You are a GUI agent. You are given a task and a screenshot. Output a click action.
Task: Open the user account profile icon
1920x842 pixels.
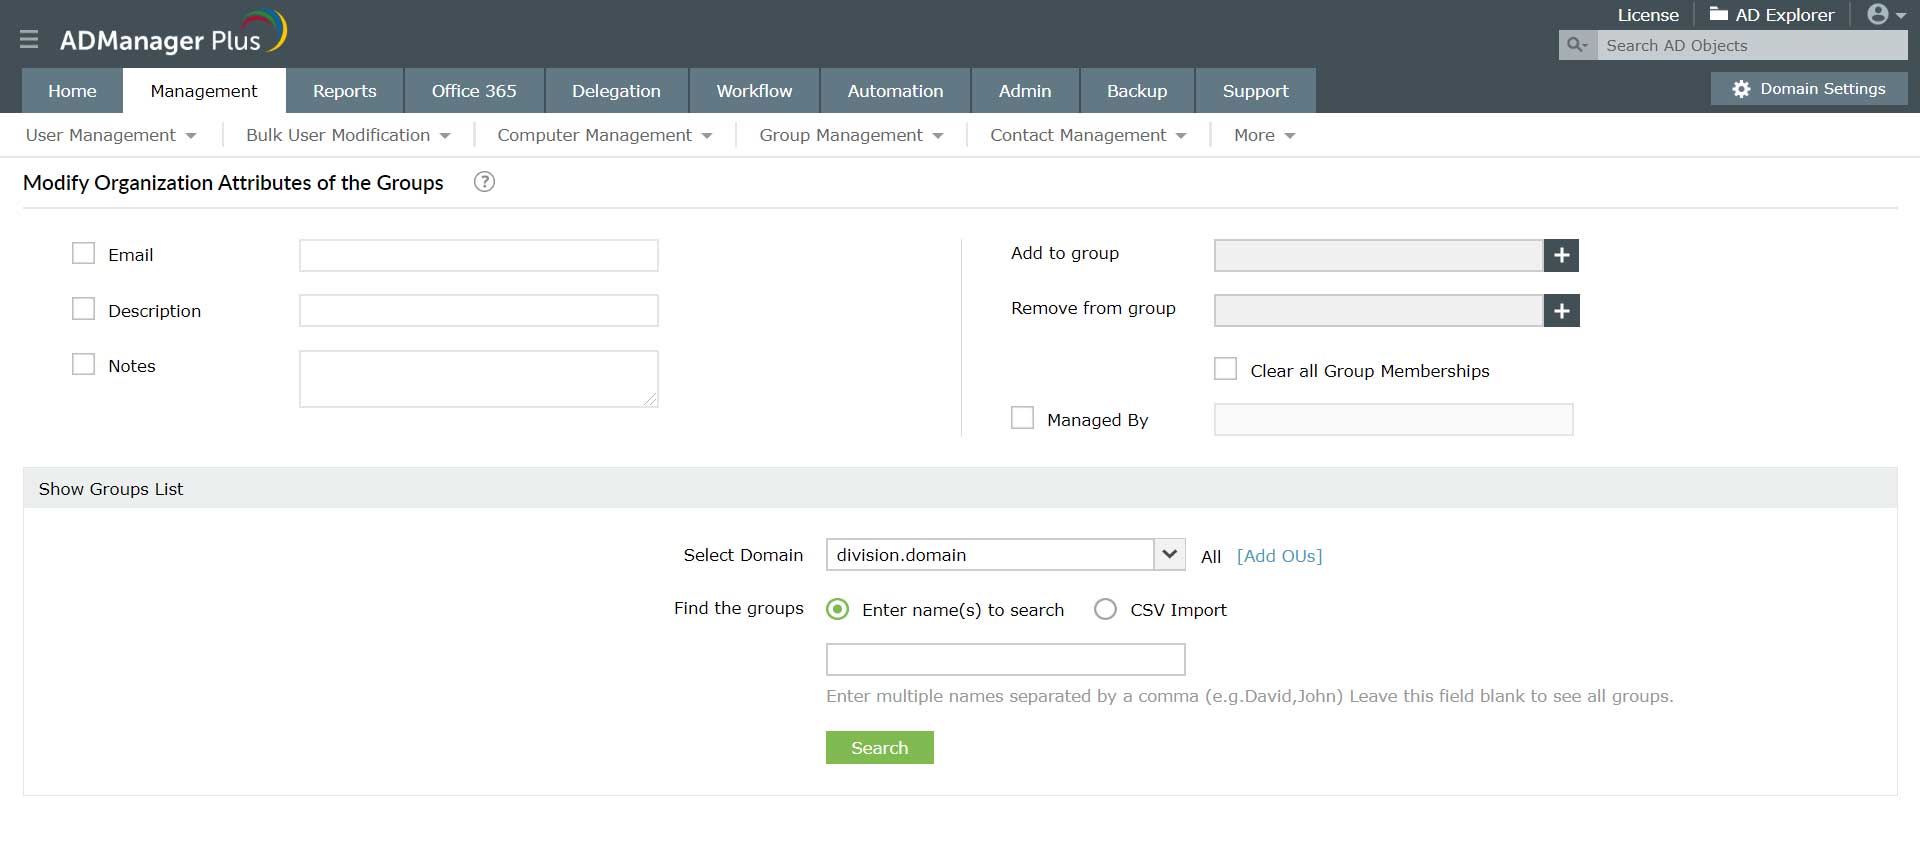coord(1878,14)
